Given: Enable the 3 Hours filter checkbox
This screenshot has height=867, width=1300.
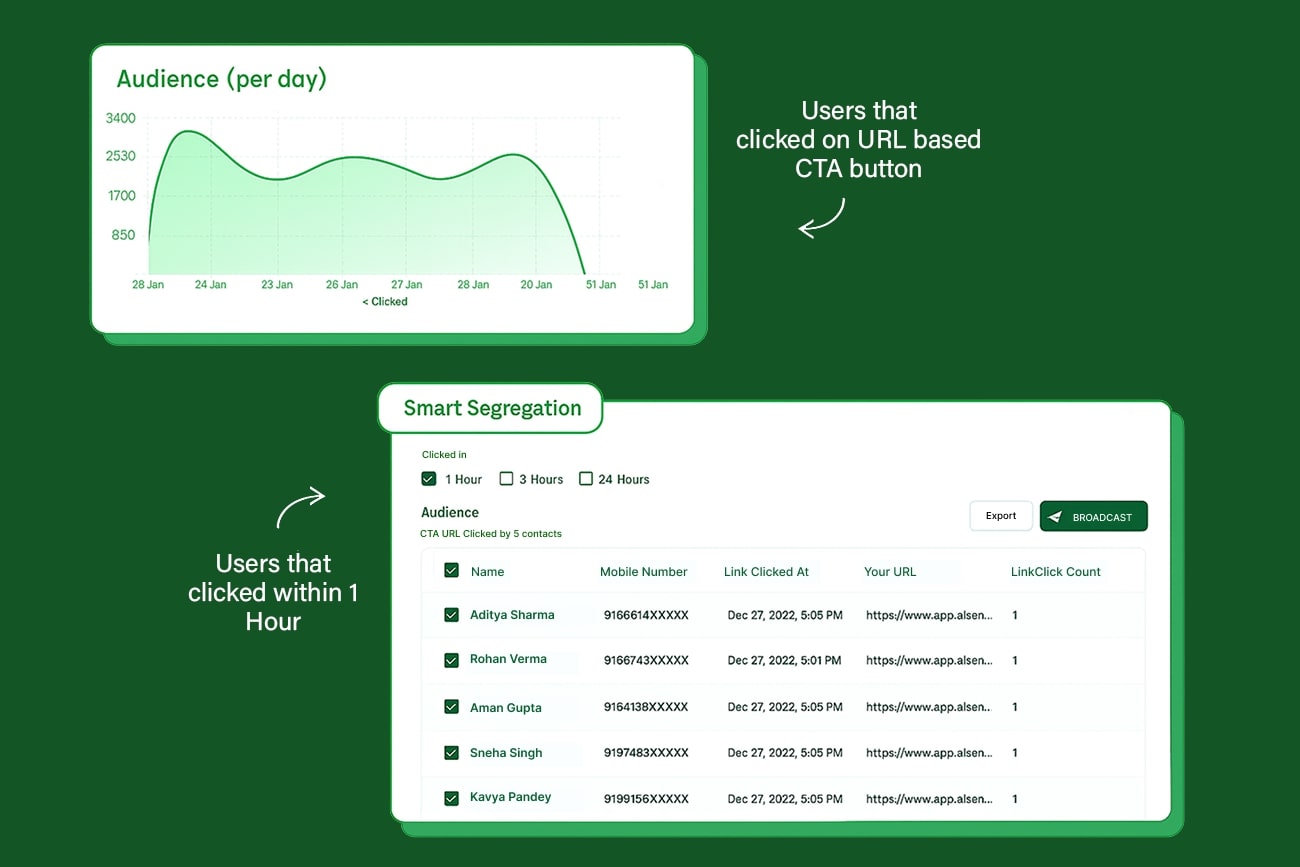Looking at the screenshot, I should click(x=506, y=479).
